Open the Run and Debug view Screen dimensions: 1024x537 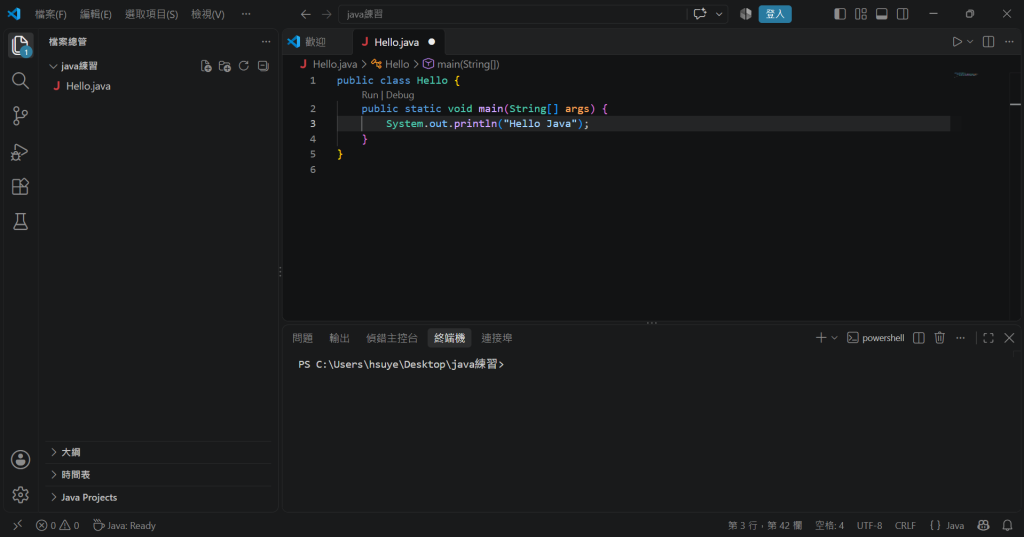[20, 152]
